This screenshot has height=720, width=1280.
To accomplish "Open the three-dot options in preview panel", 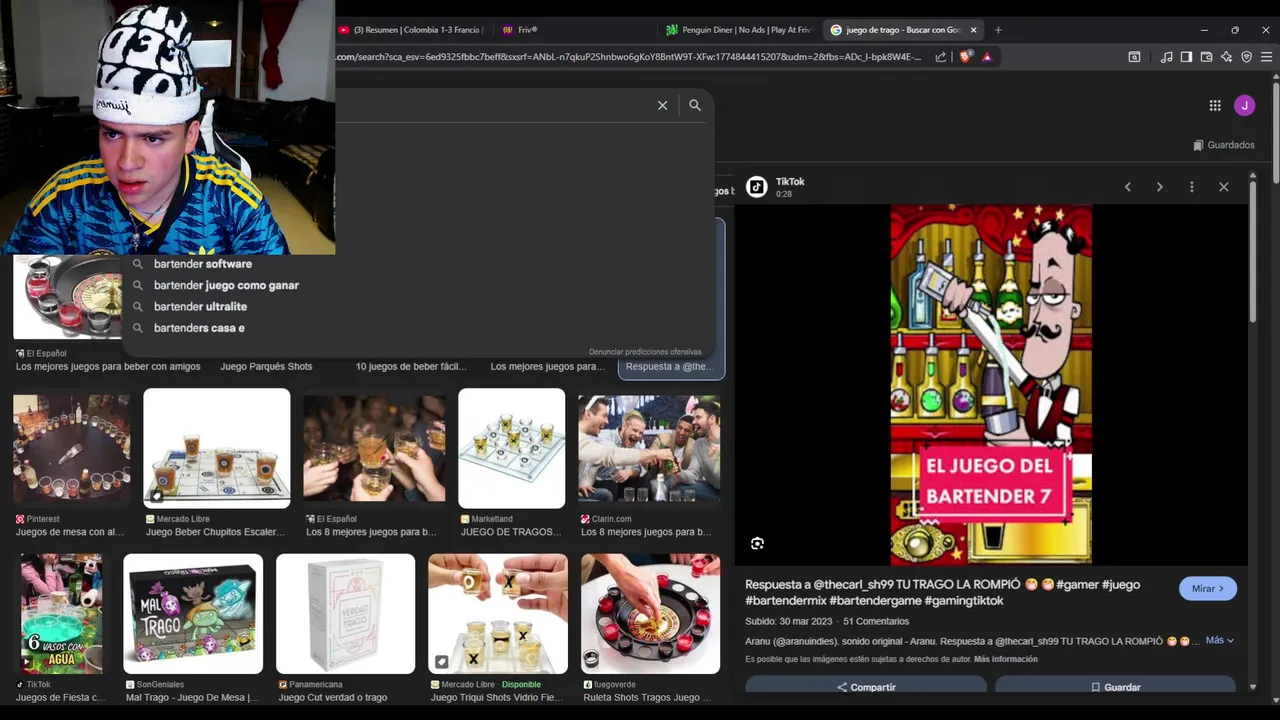I will click(1192, 187).
